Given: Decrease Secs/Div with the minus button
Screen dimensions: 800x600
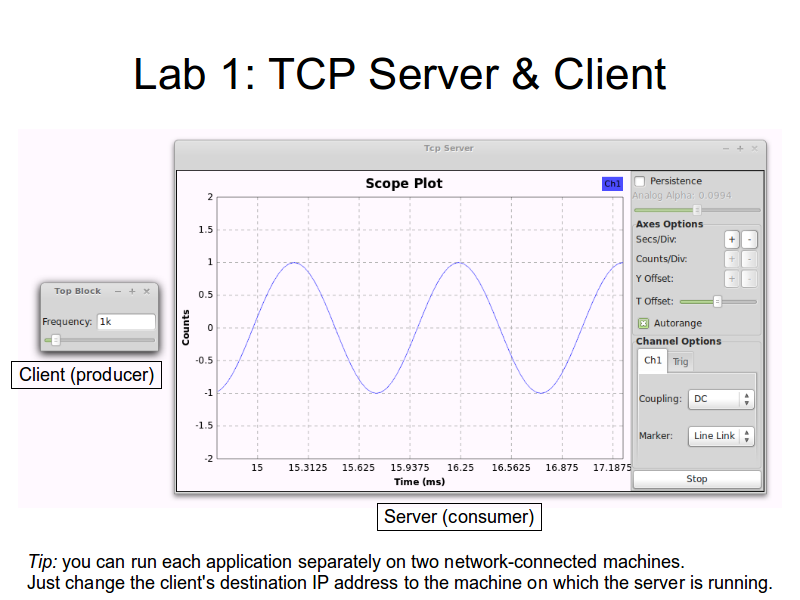Looking at the screenshot, I should (x=750, y=240).
